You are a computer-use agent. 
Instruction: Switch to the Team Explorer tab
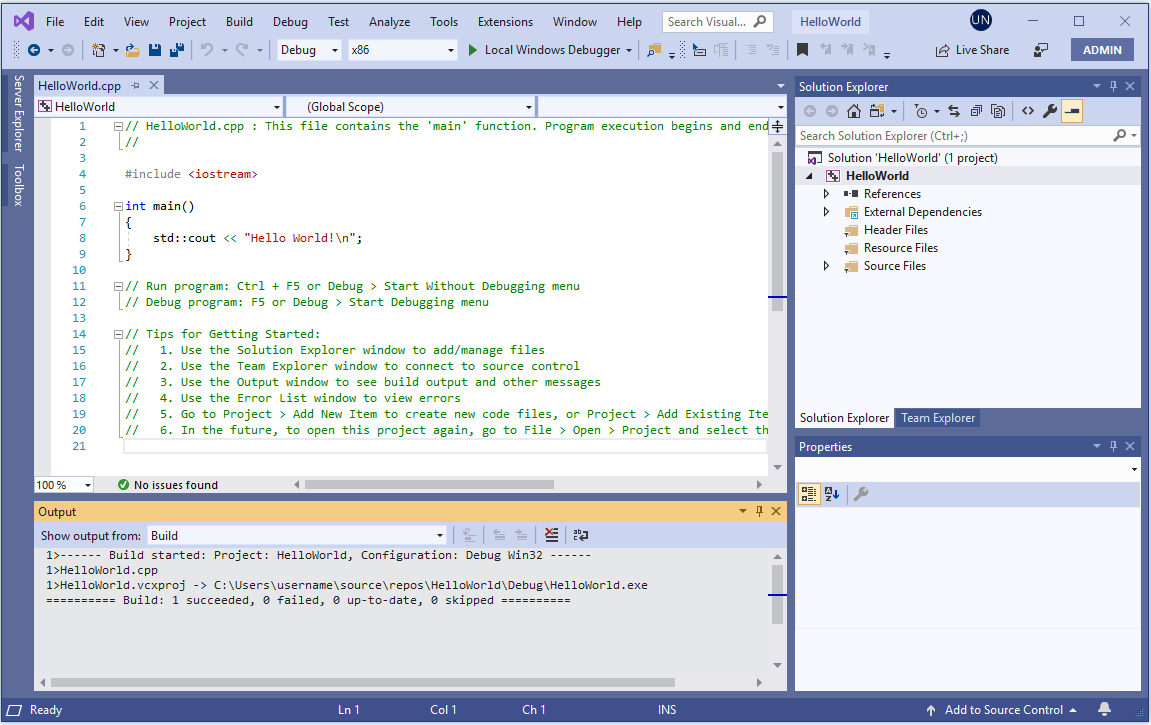tap(937, 418)
